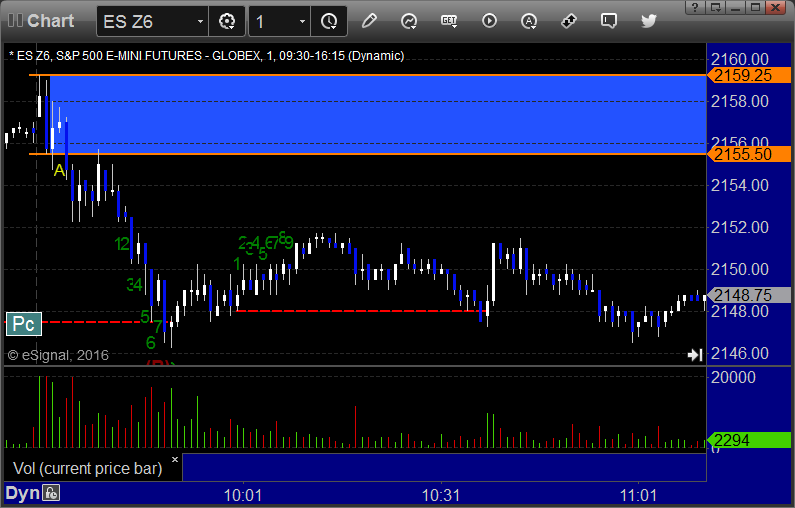This screenshot has height=508, width=795.
Task: Click the yellow A marker on chart
Action: 59,170
